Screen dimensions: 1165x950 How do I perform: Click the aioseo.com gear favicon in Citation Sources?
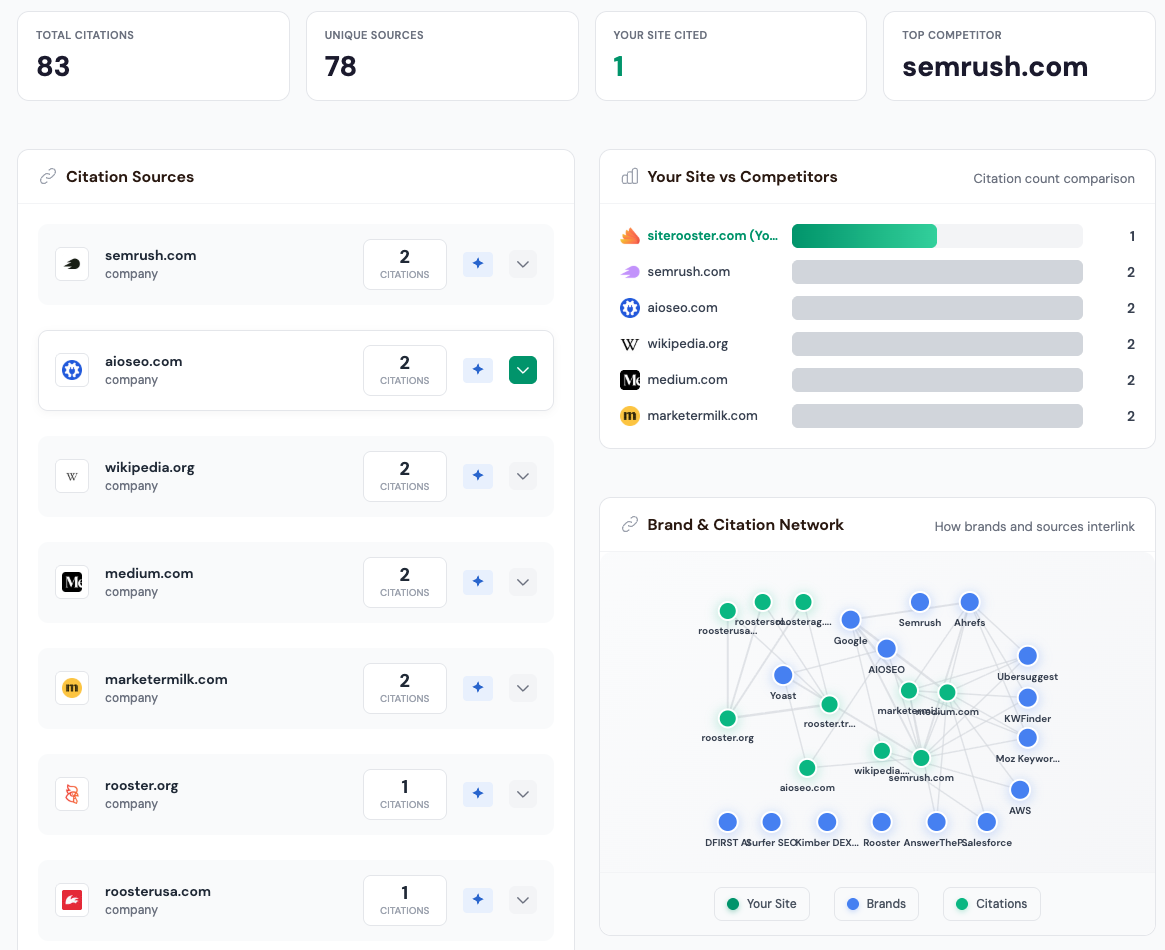pyautogui.click(x=72, y=370)
